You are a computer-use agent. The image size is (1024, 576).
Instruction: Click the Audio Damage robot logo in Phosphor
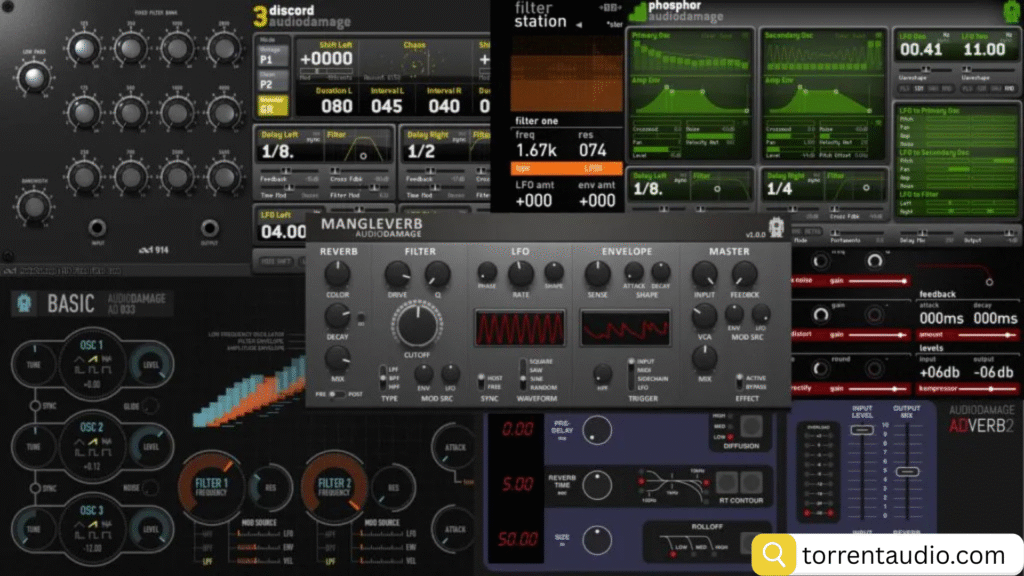[1010, 14]
